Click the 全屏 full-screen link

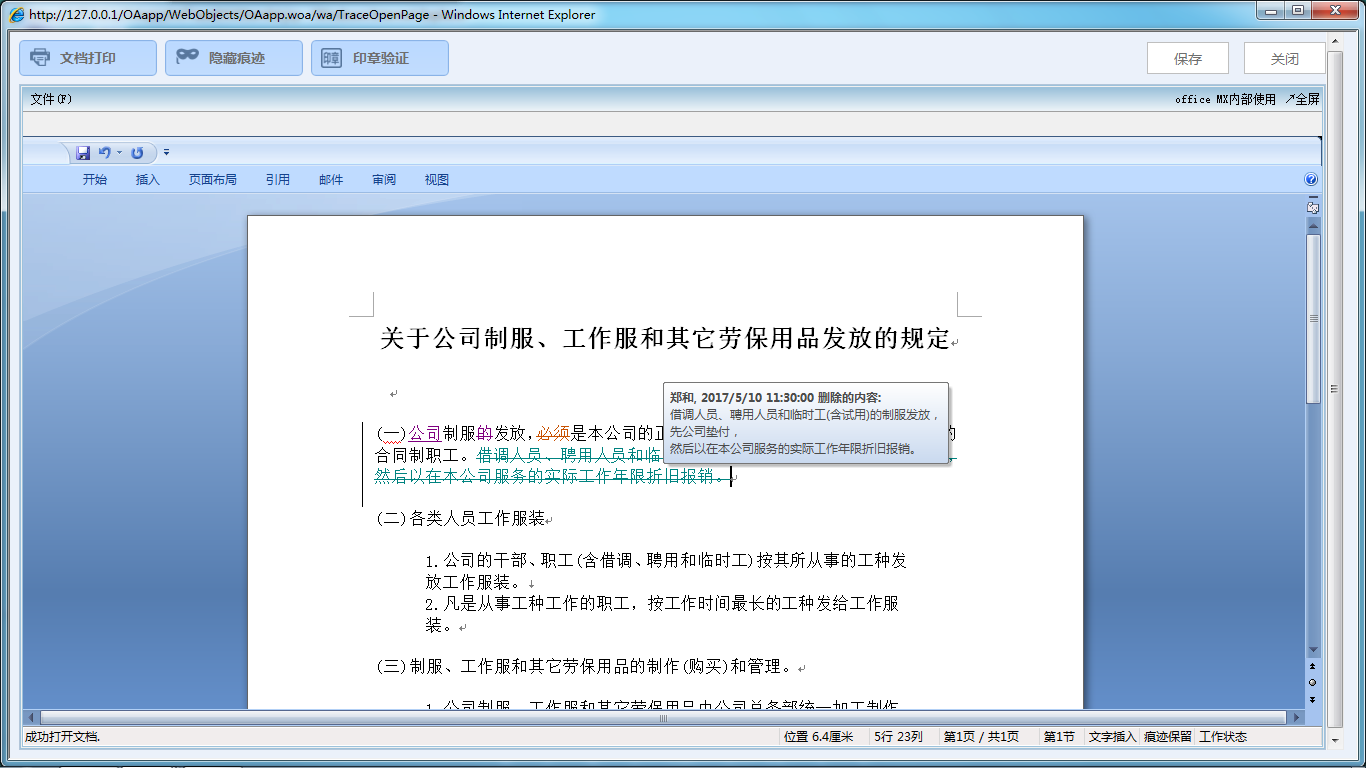[x=1305, y=99]
